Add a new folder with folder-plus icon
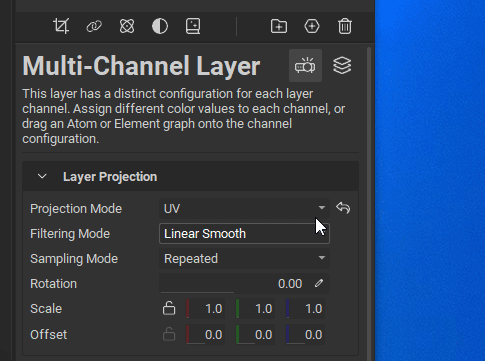Screen dimensions: 485x361 (279, 26)
